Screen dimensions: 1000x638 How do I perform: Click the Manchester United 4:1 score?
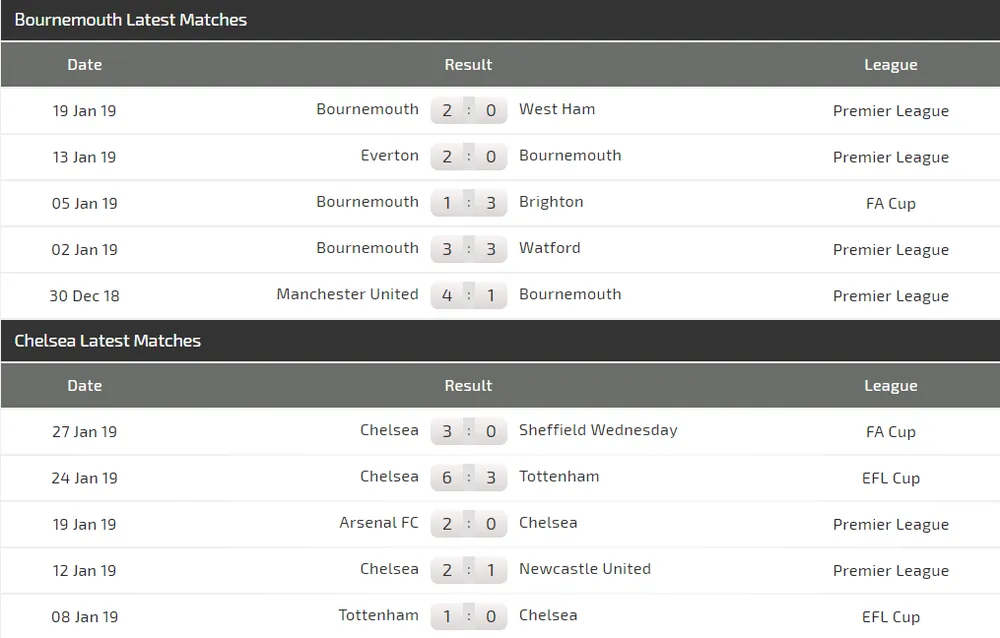click(469, 295)
